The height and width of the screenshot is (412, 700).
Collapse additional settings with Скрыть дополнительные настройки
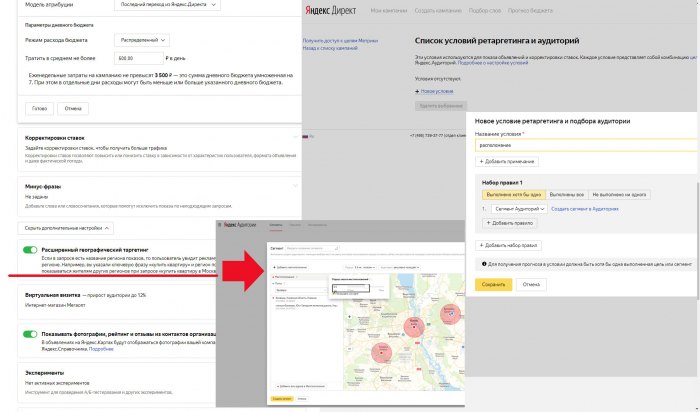pos(66,228)
